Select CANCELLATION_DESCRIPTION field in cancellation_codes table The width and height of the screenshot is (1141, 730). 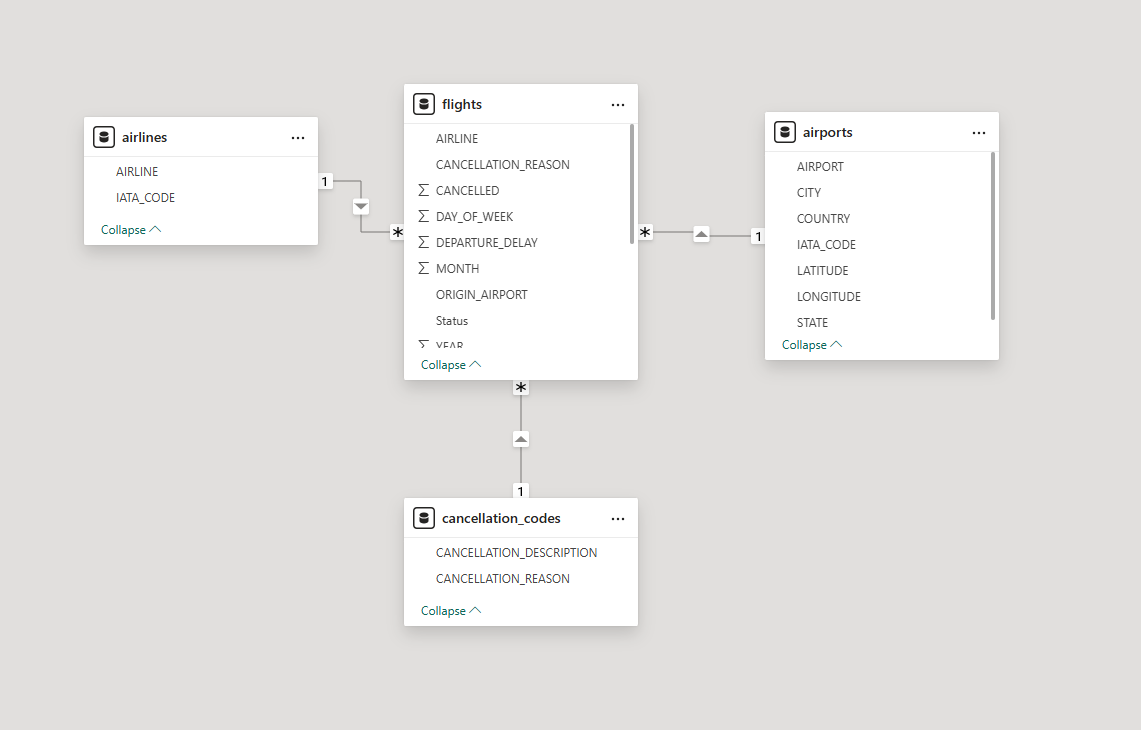[516, 553]
